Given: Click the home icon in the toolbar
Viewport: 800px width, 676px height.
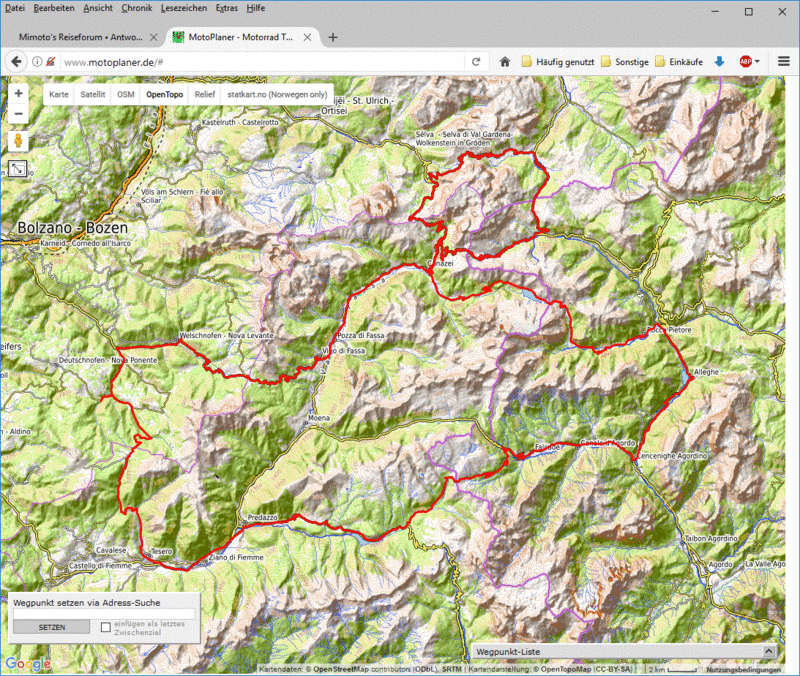Looking at the screenshot, I should point(505,60).
